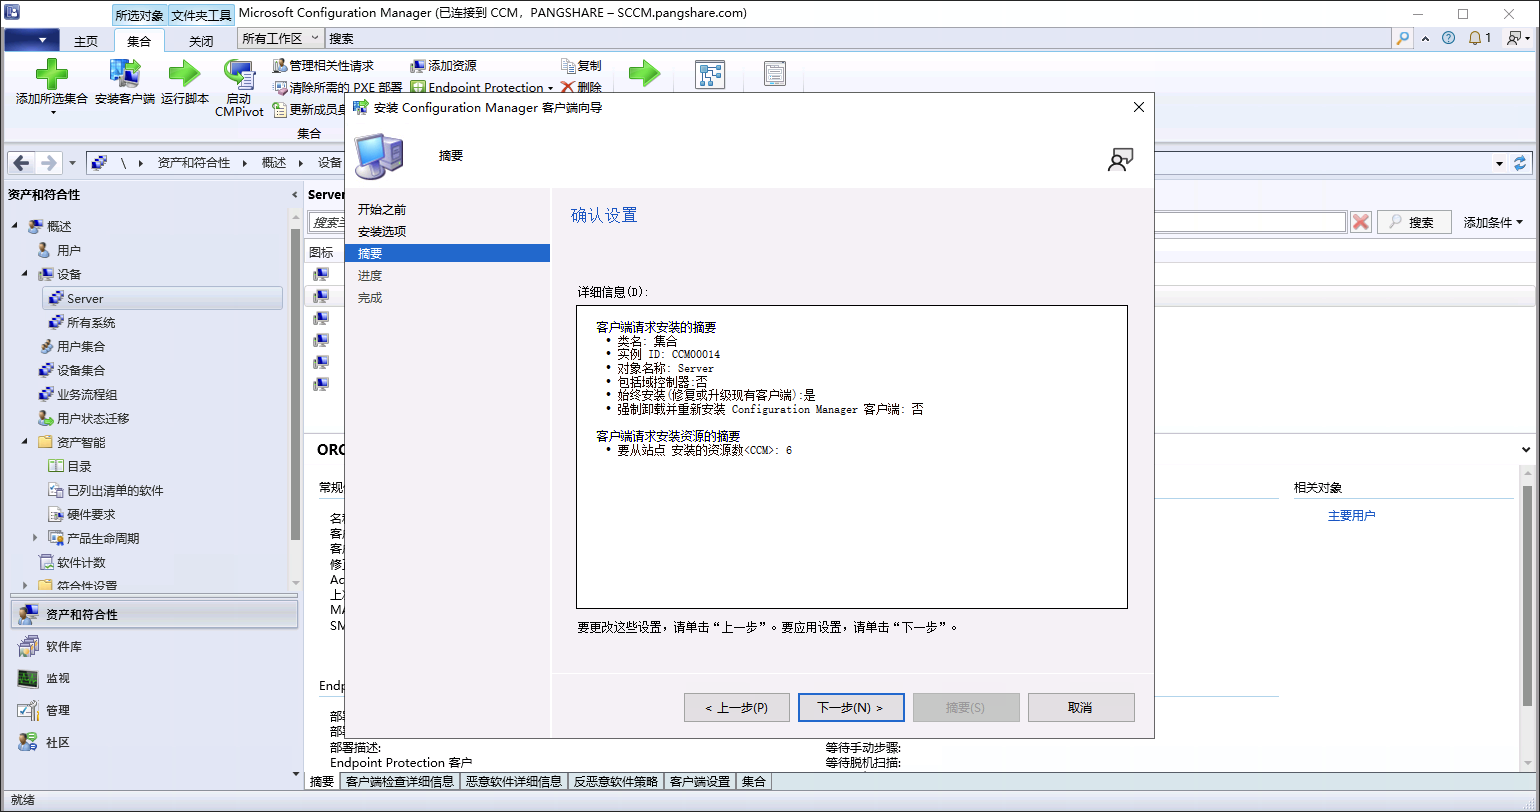Image resolution: width=1540 pixels, height=812 pixels.
Task: Click 添加资源 in the ribbon
Action: pyautogui.click(x=443, y=65)
